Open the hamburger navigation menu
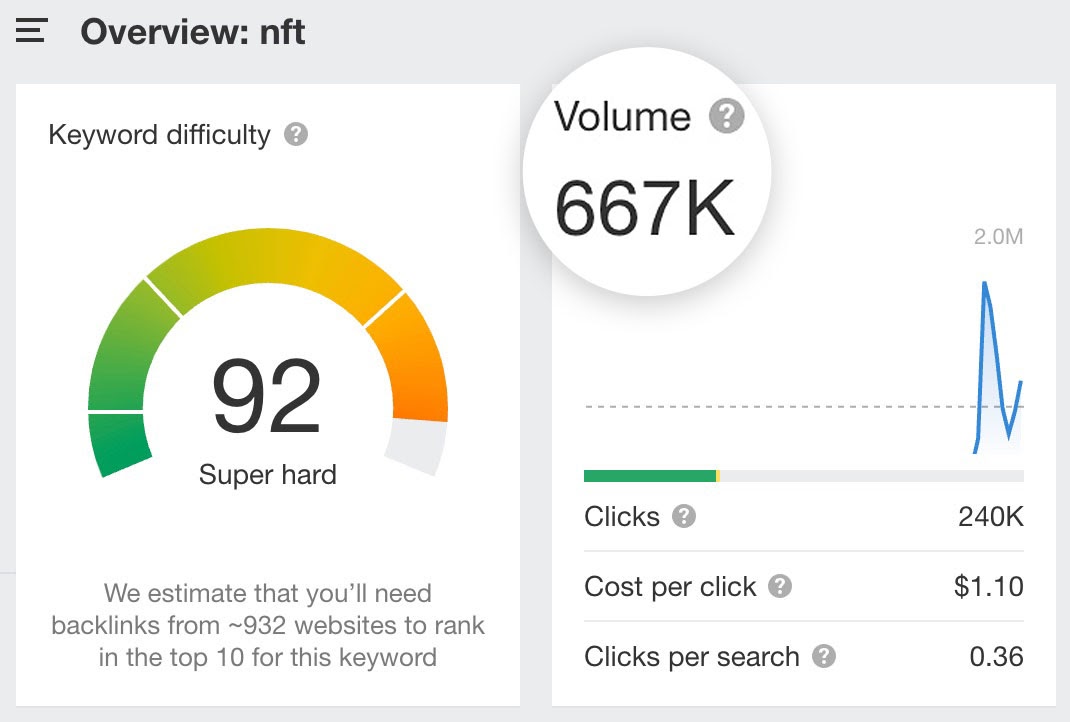 30,29
